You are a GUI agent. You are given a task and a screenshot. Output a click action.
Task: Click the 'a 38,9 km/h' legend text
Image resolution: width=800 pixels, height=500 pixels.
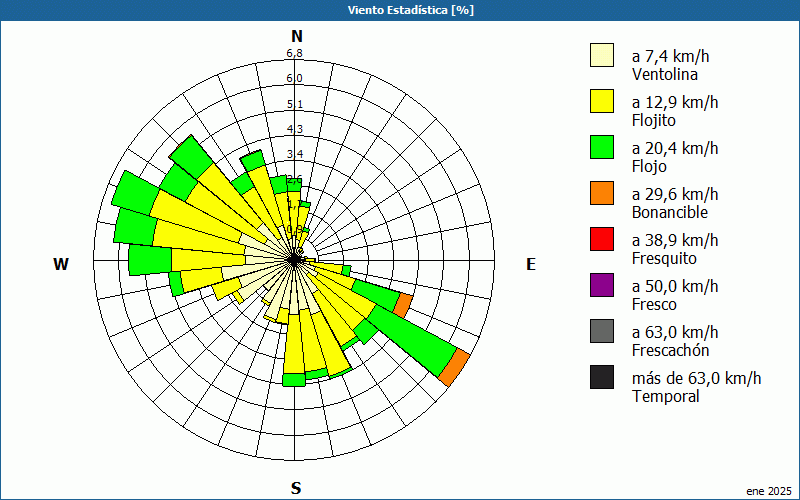(675, 240)
